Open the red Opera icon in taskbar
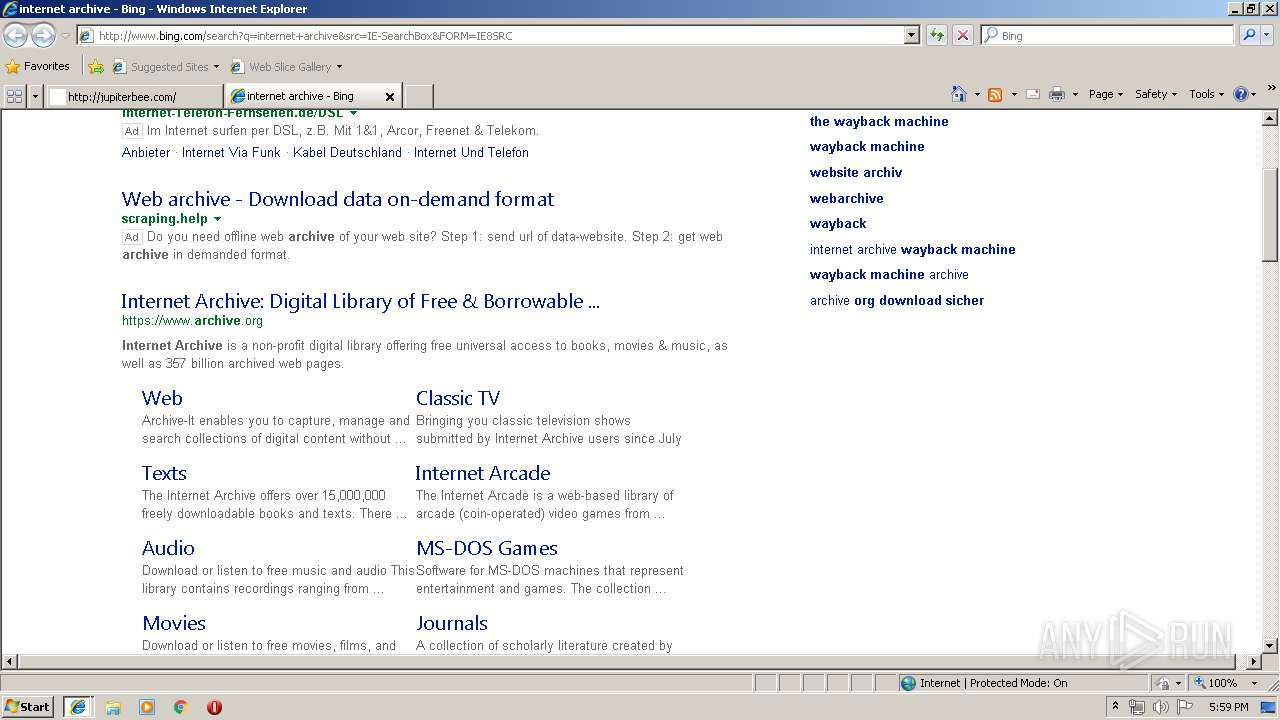Screen dimensions: 1280x720 (x=214, y=707)
